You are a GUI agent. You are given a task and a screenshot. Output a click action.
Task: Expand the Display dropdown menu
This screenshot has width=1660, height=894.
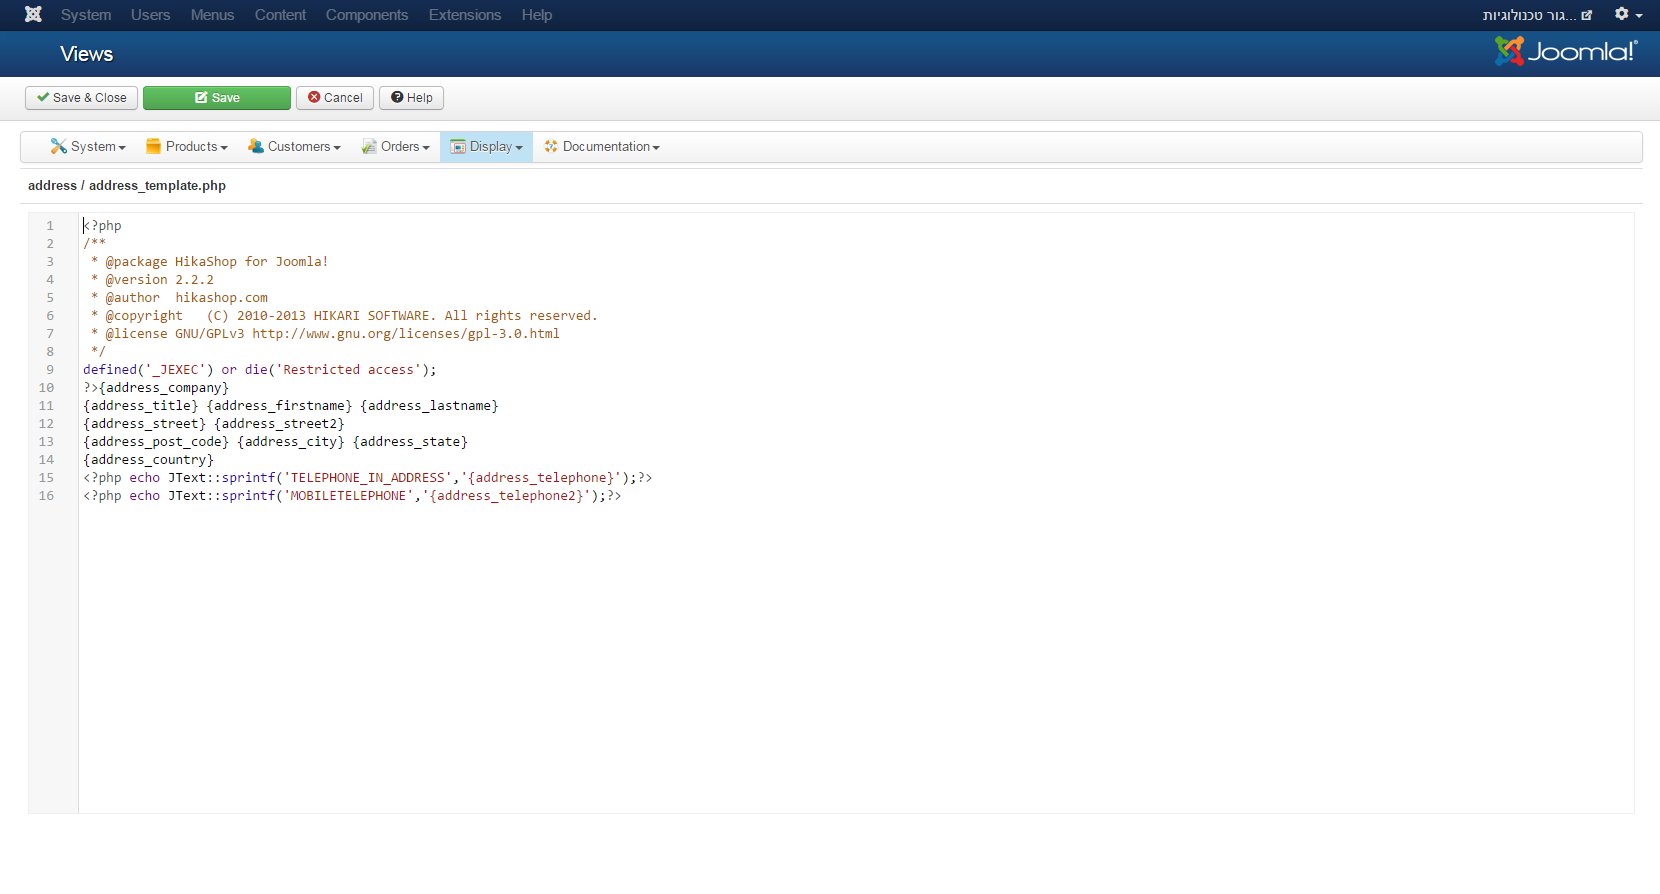click(486, 146)
